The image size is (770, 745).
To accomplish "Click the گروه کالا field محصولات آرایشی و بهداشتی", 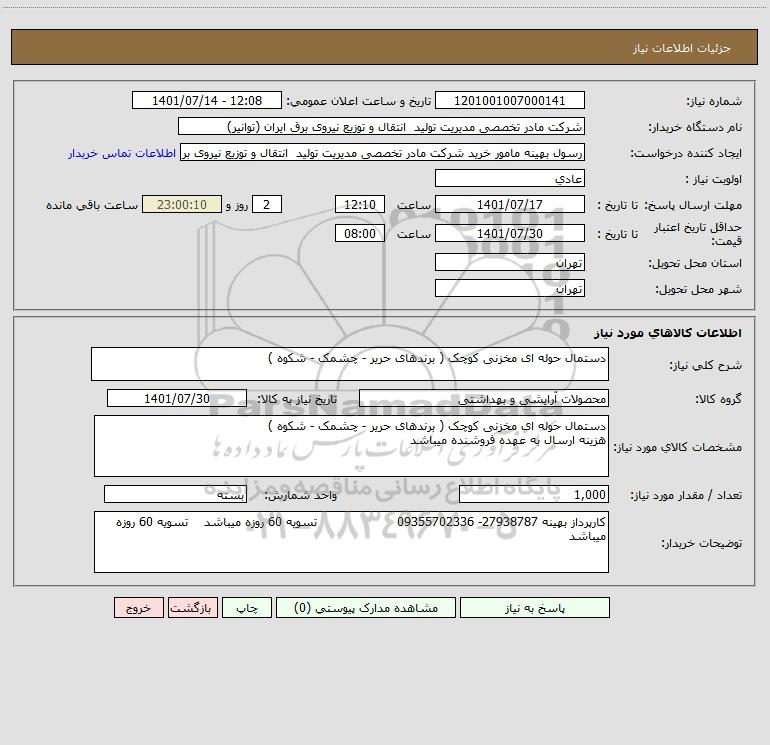I will click(484, 398).
